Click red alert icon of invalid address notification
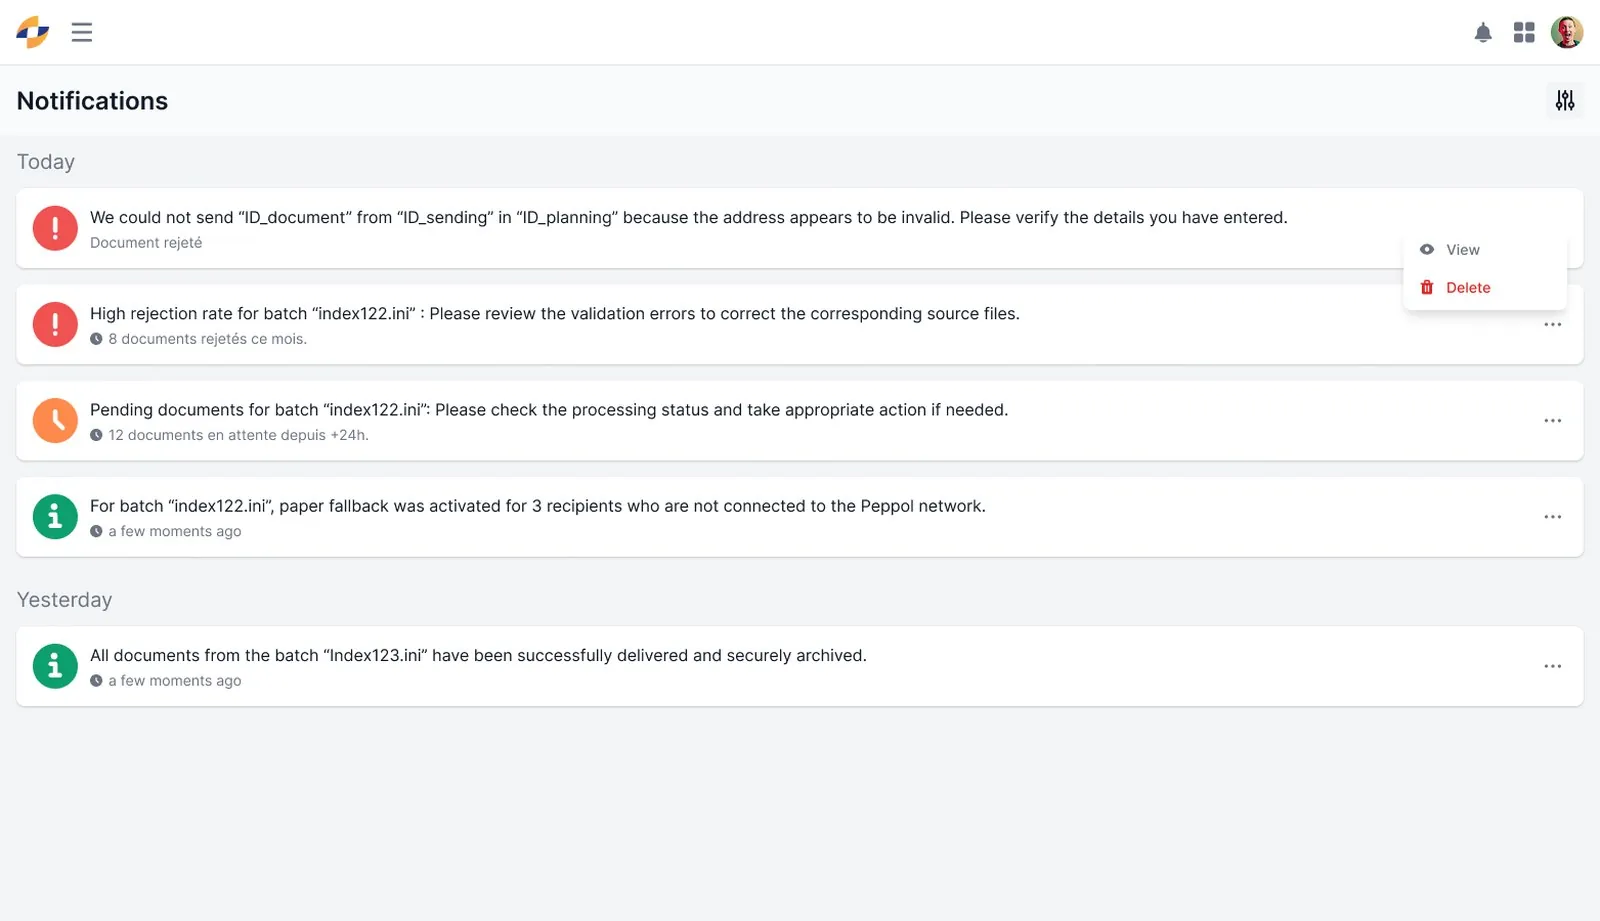Image resolution: width=1600 pixels, height=921 pixels. pyautogui.click(x=55, y=228)
